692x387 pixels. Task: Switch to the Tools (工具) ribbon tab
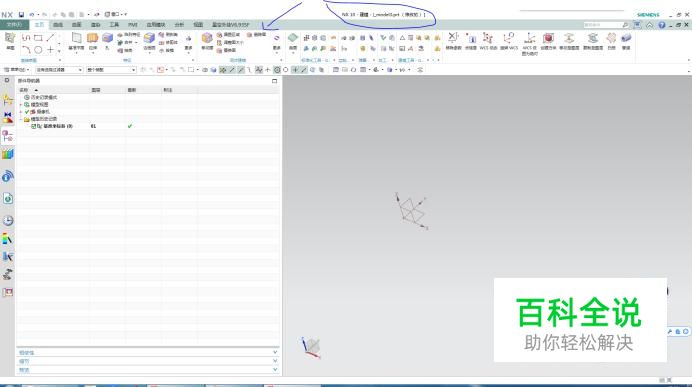(114, 25)
